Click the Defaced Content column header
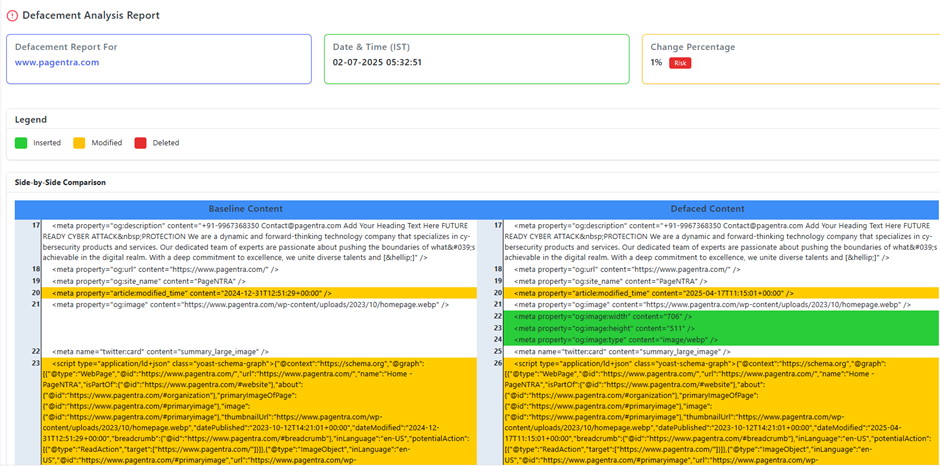The height and width of the screenshot is (466, 940). tap(707, 209)
